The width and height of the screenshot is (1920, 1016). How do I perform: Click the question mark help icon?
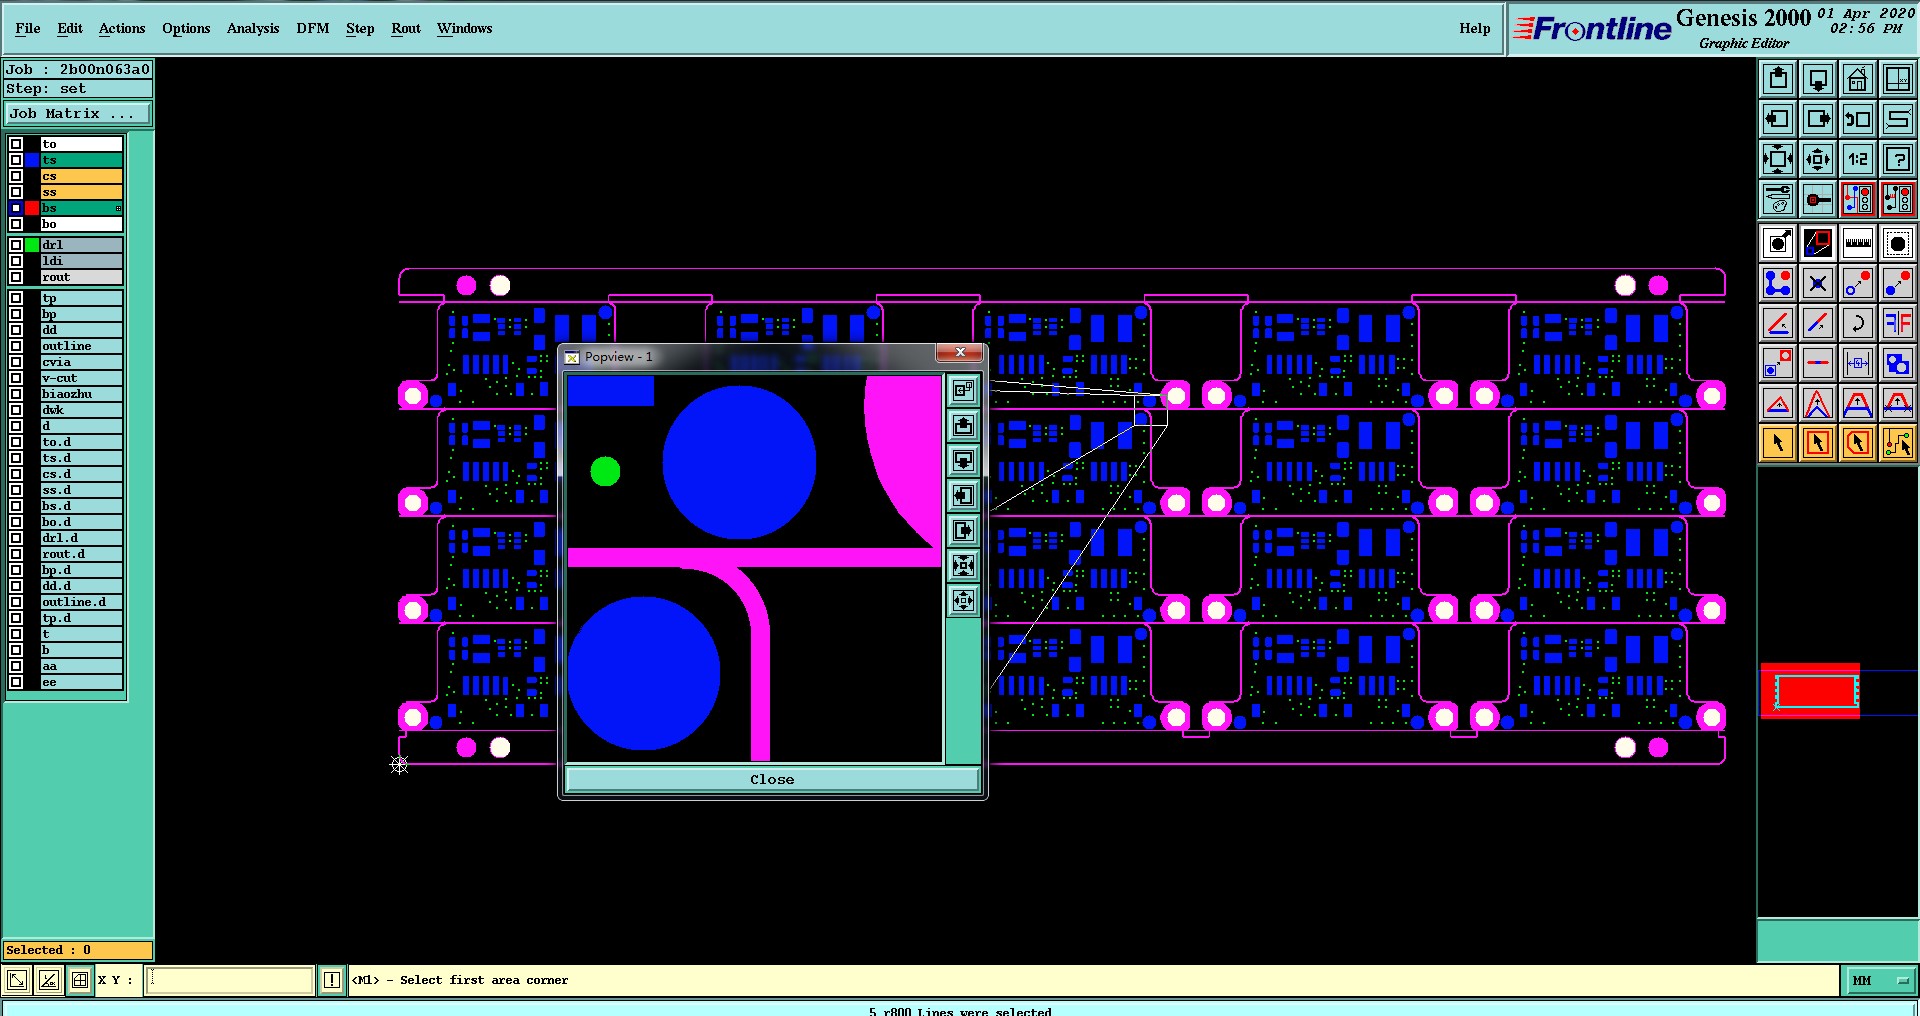tap(1898, 159)
